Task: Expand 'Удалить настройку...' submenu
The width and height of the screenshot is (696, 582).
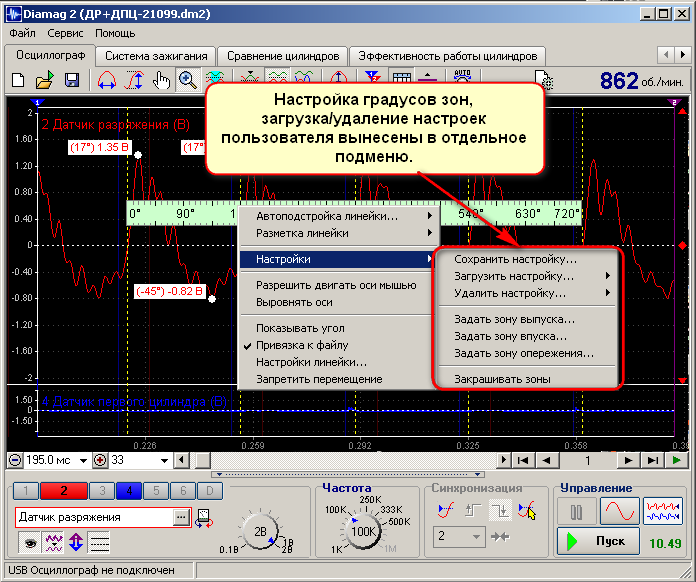Action: 527,293
